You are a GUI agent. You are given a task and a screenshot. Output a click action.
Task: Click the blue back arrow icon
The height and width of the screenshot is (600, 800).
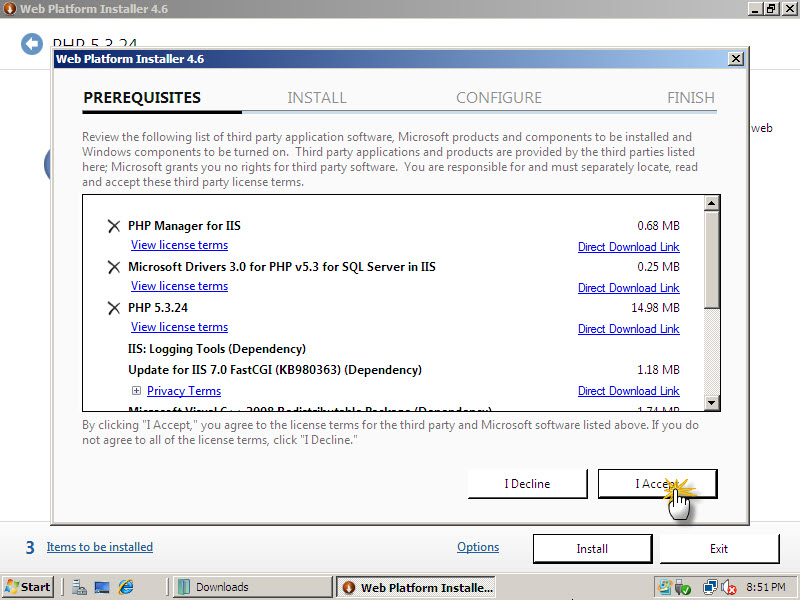[x=32, y=44]
